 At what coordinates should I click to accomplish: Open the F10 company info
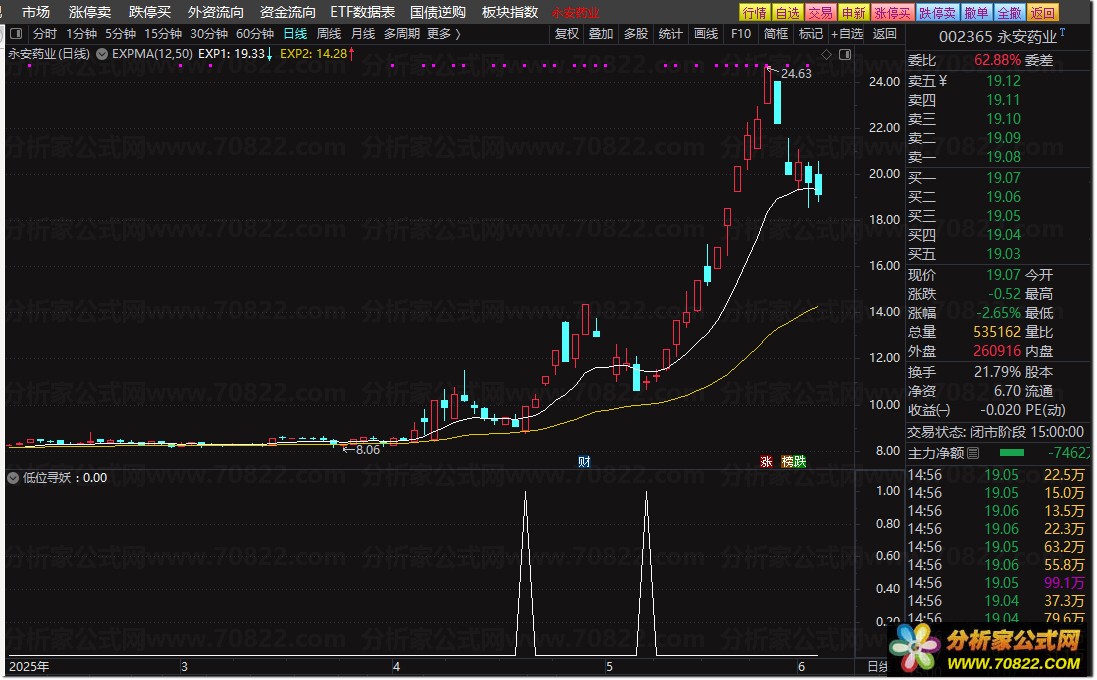point(741,34)
